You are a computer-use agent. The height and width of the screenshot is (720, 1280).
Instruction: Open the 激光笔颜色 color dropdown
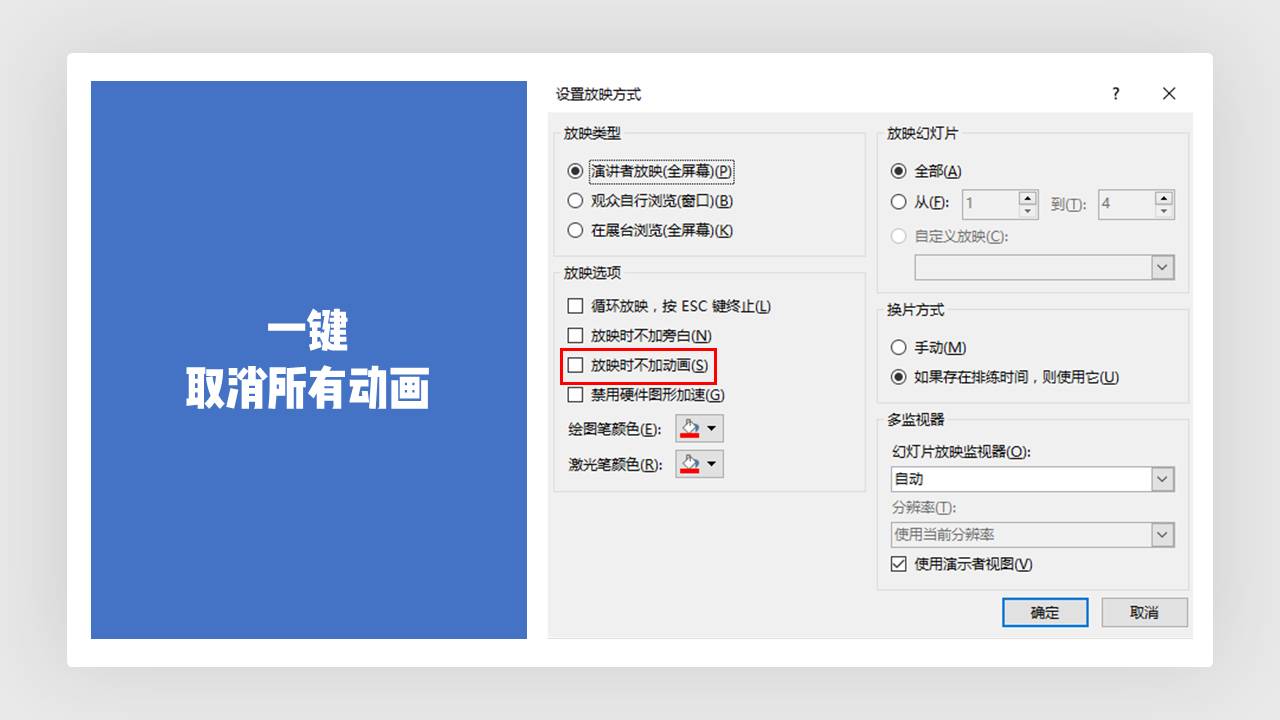(x=711, y=463)
